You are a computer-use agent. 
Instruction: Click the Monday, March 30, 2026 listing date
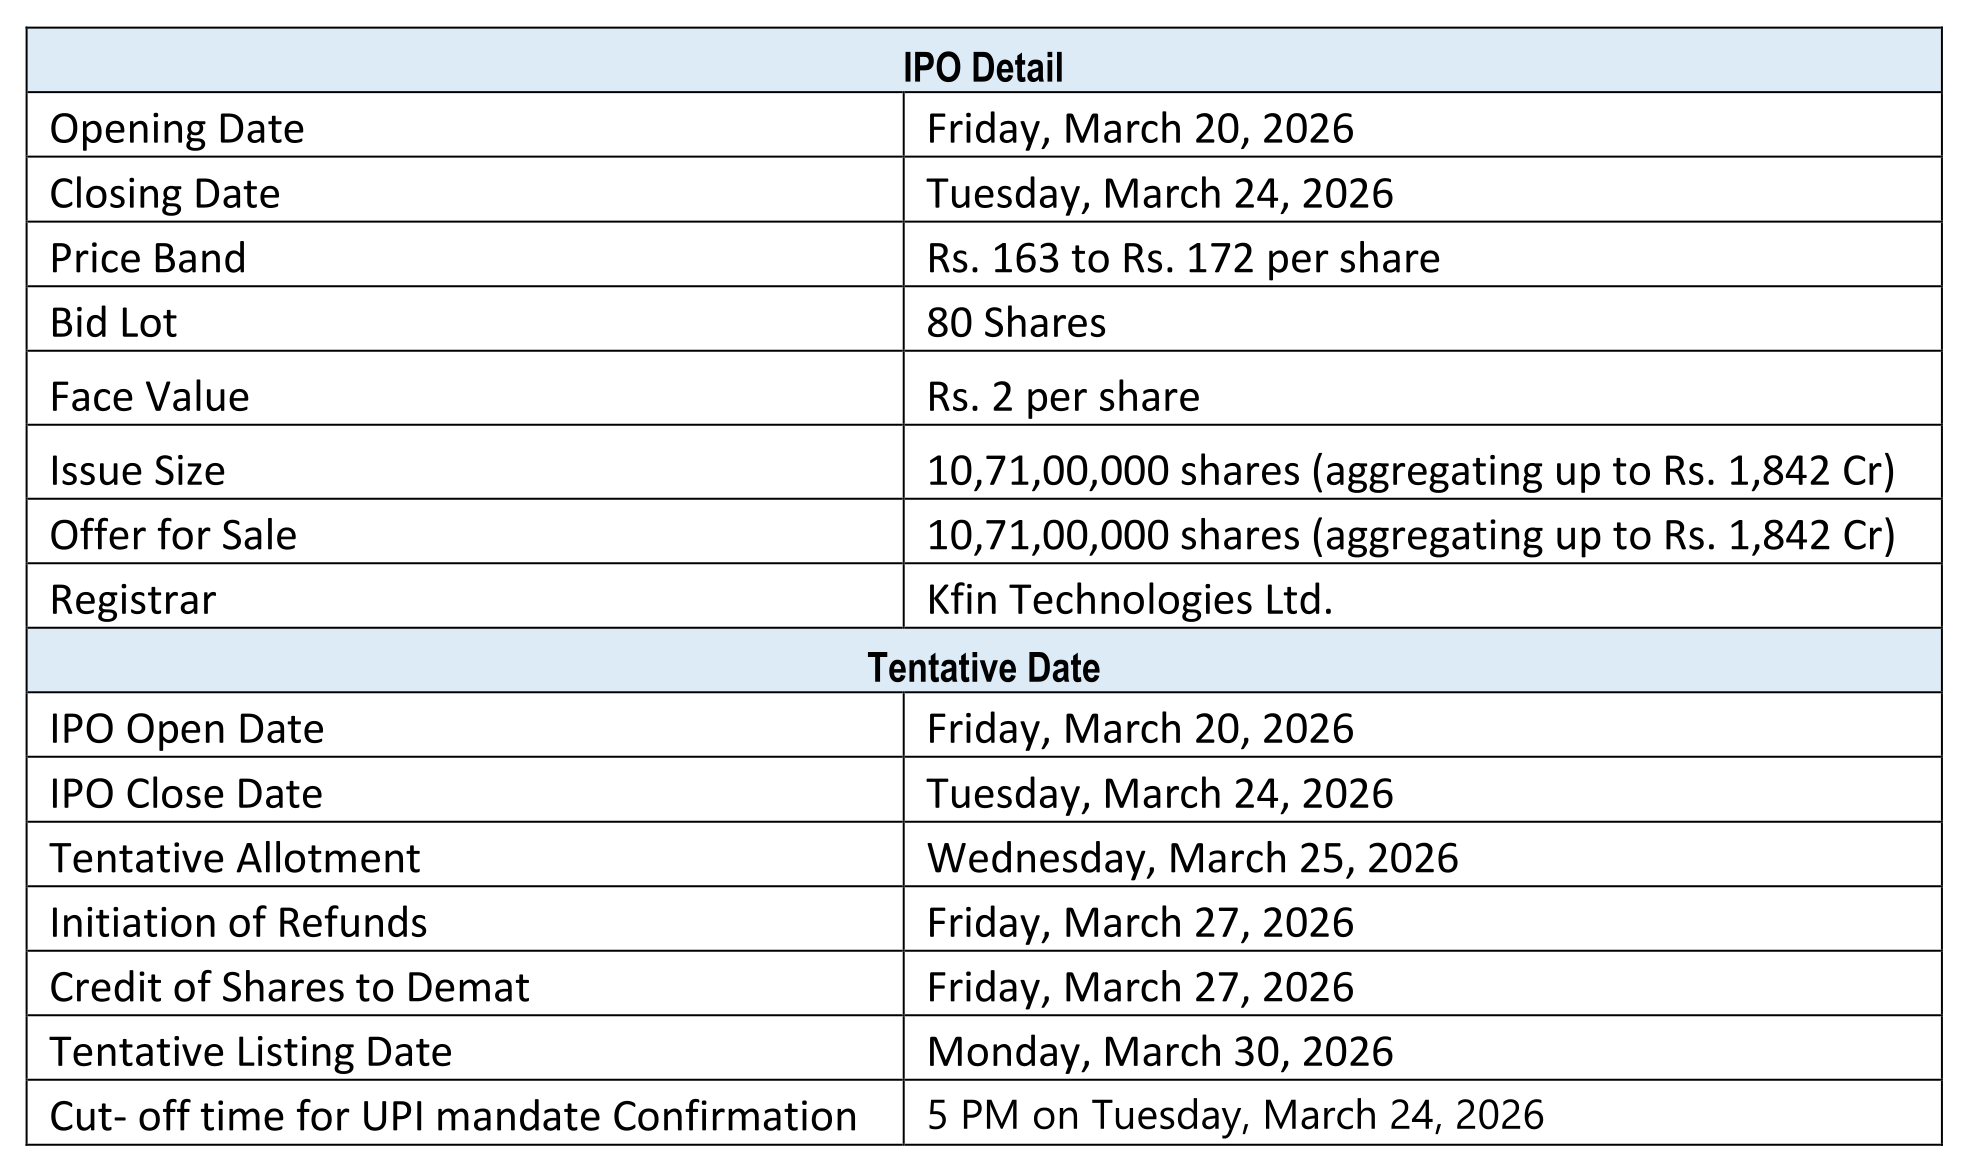[1159, 1051]
